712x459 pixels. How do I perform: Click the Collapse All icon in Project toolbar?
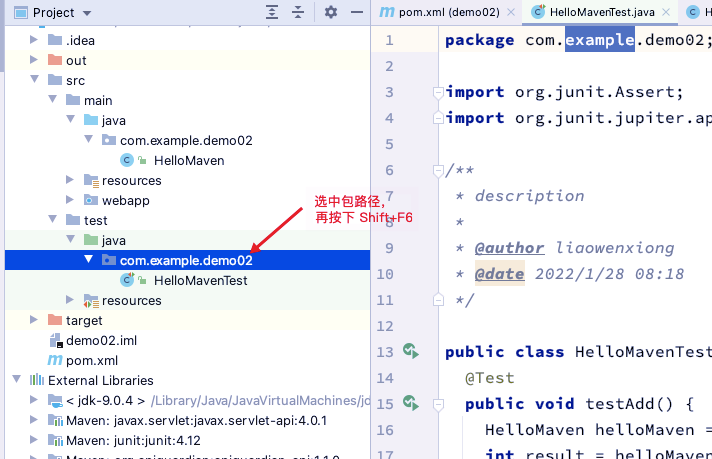pos(298,12)
